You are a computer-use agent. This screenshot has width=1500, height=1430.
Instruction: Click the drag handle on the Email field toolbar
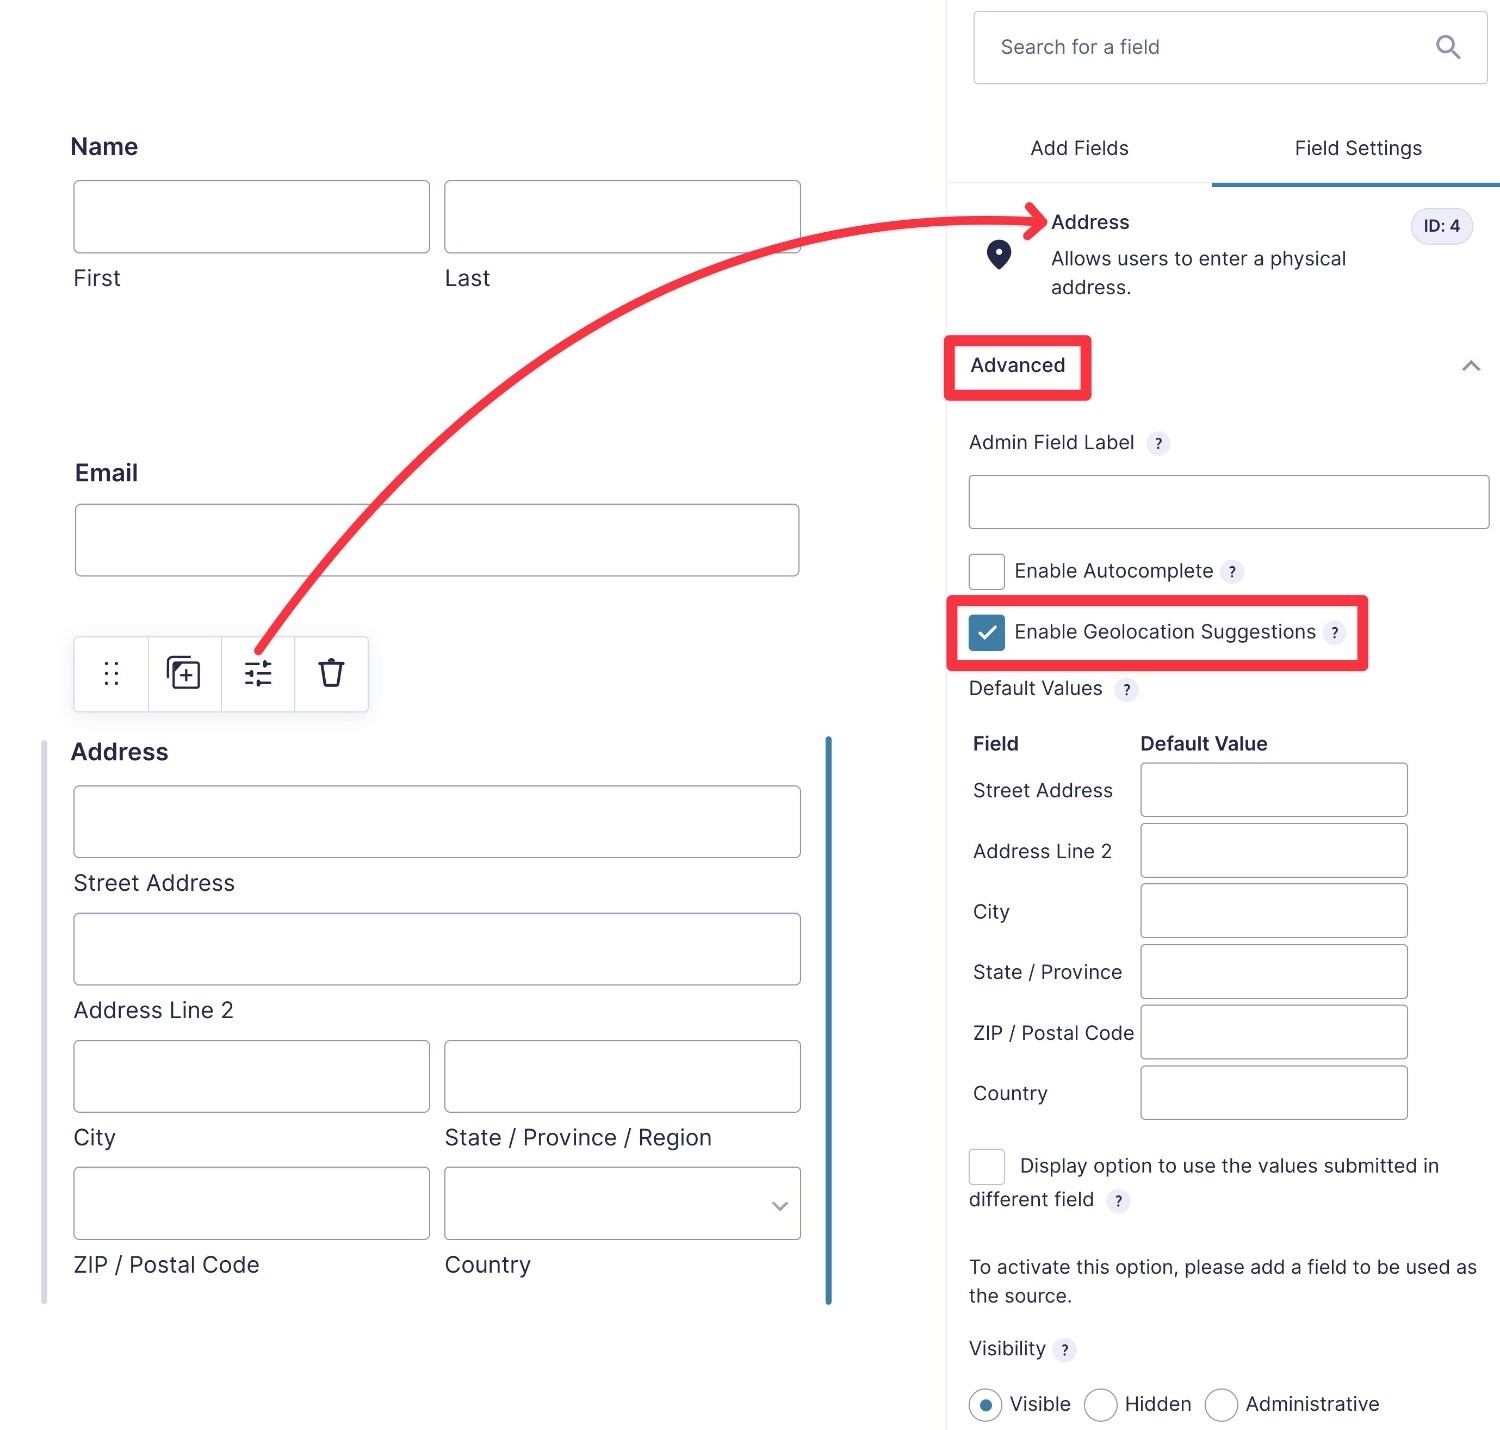(x=110, y=673)
